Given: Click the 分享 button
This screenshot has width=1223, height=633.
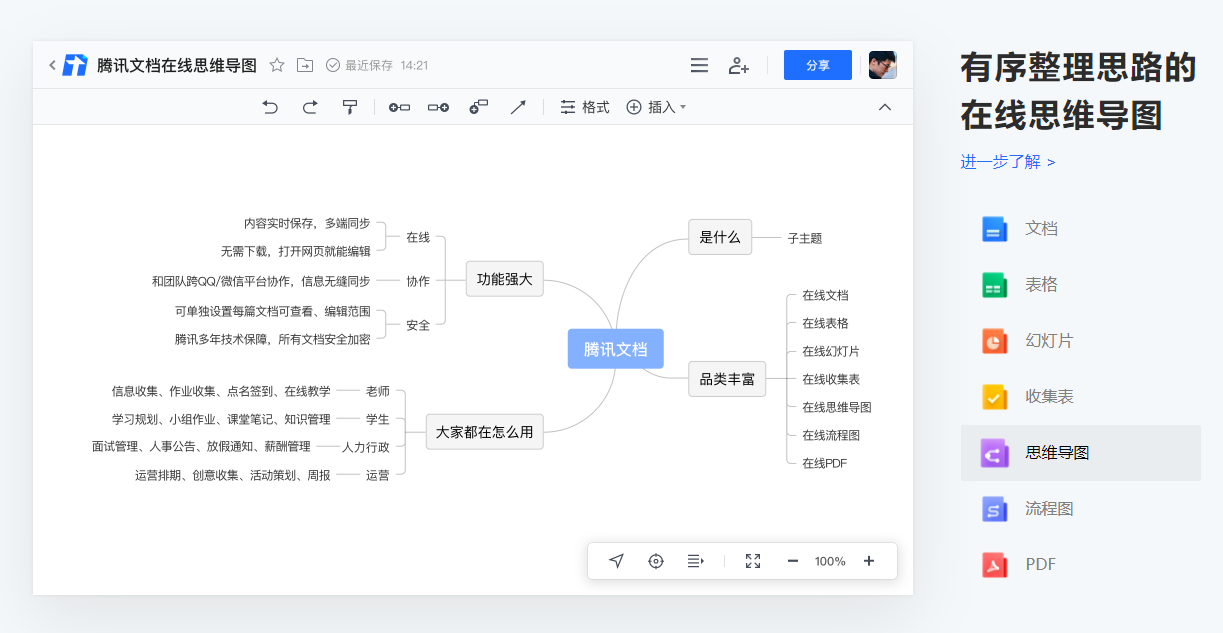Looking at the screenshot, I should click(x=817, y=64).
